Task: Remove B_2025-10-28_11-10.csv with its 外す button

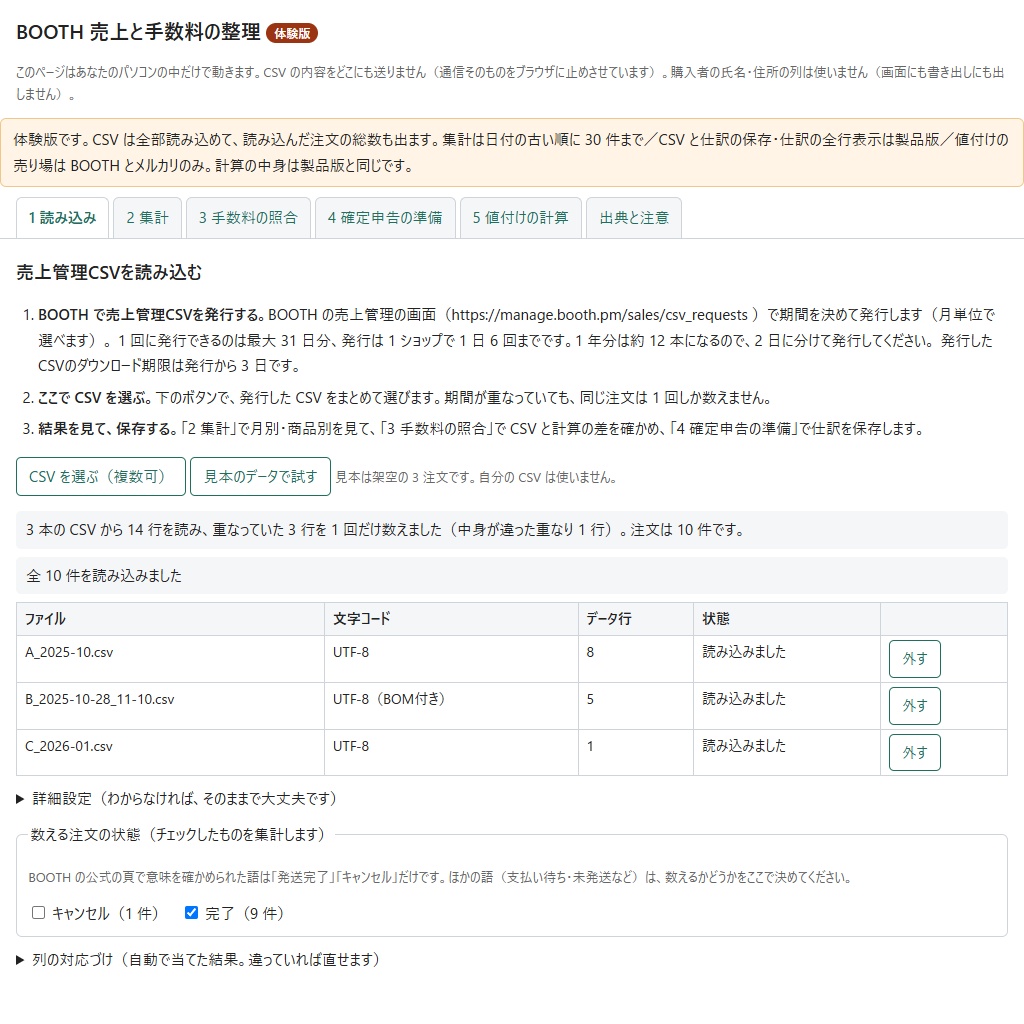Action: click(x=915, y=706)
